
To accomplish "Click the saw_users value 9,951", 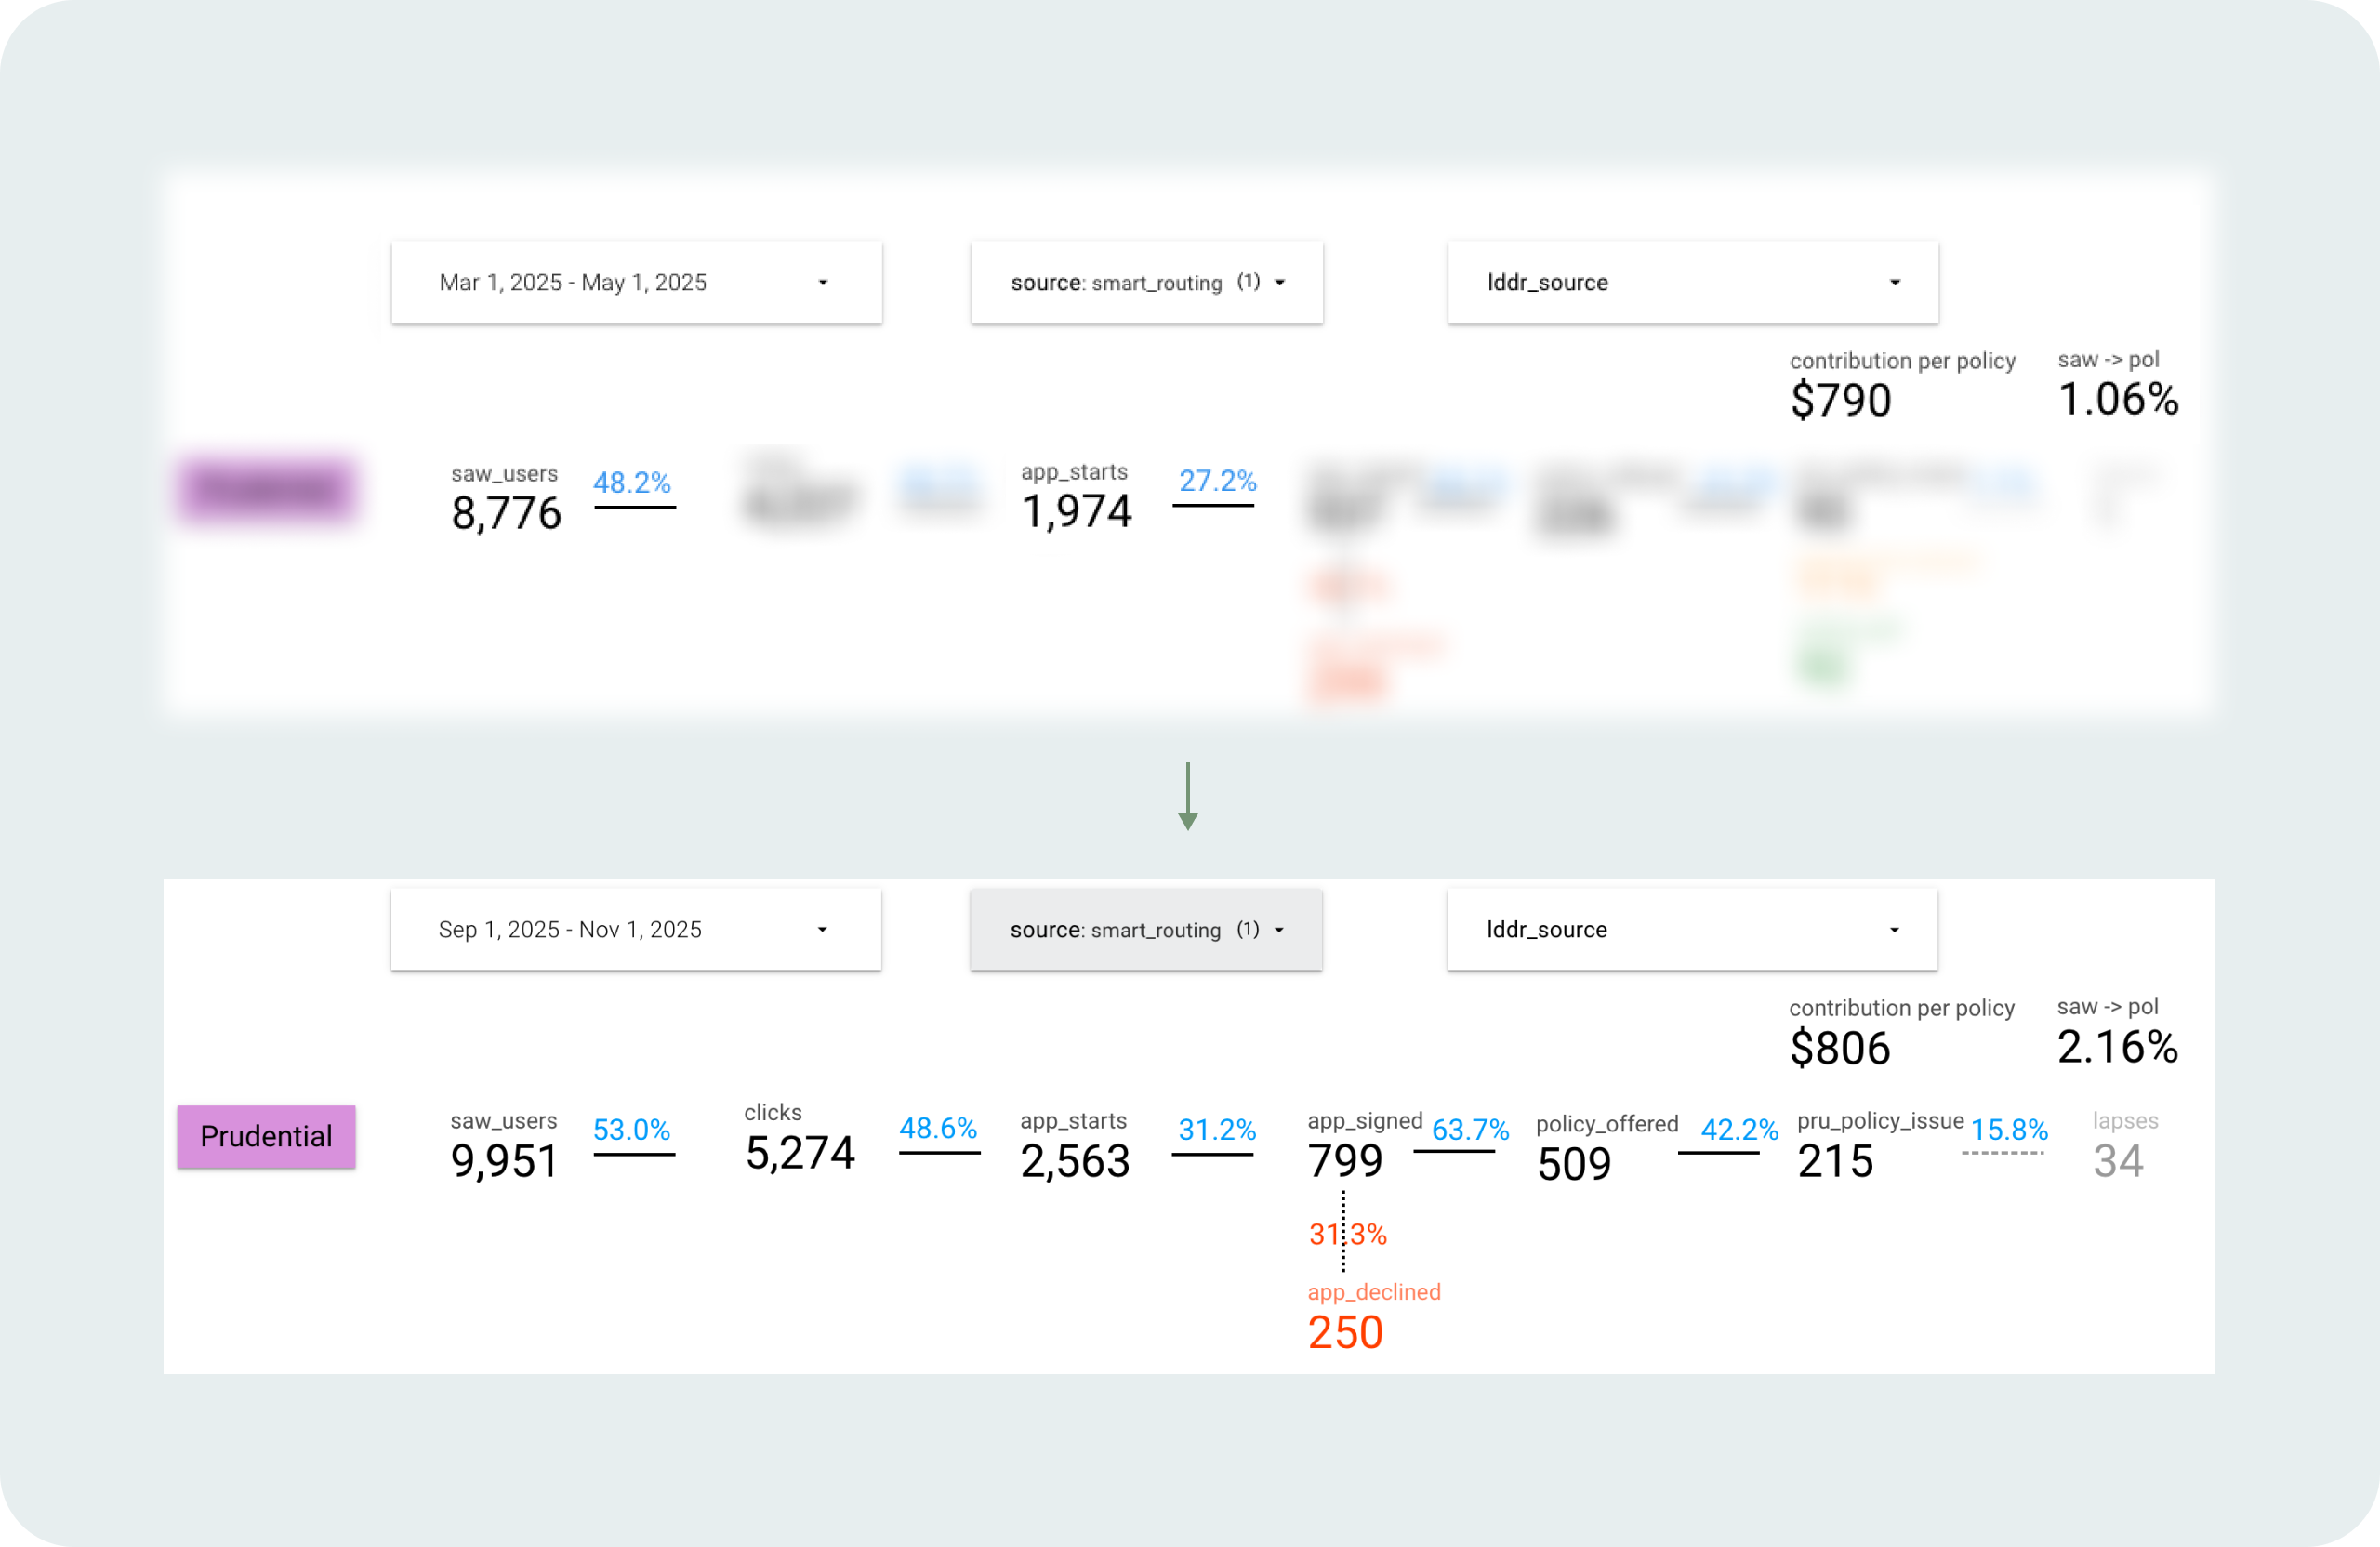I will click(504, 1161).
